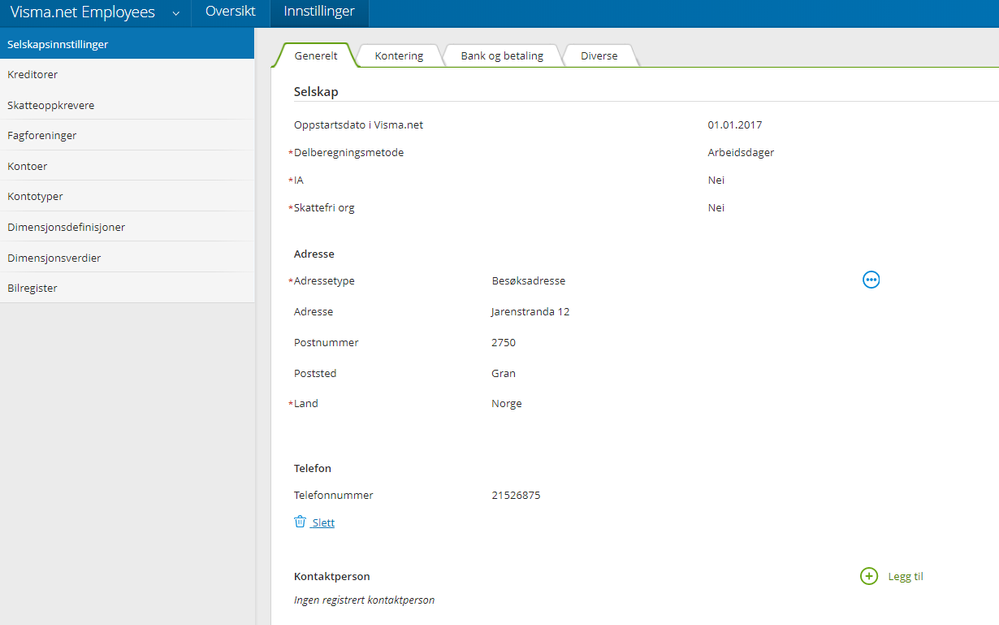
Task: Click the Adresse section heading
Action: pyautogui.click(x=313, y=254)
